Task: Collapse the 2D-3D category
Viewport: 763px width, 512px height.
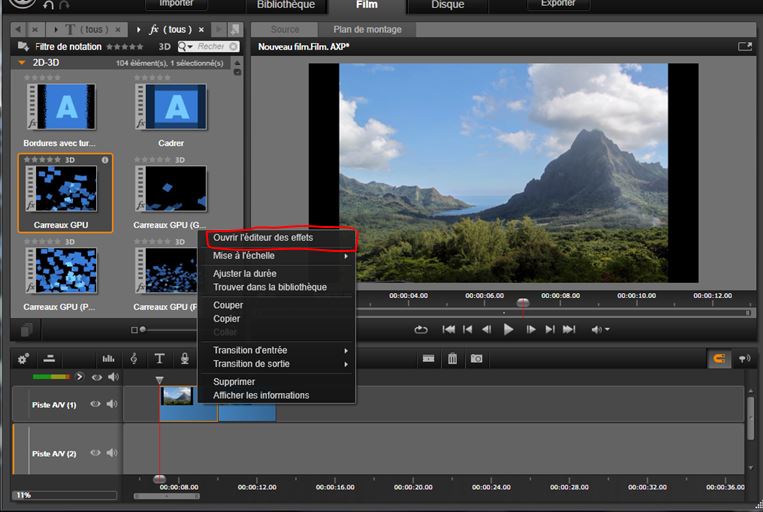Action: click(x=23, y=62)
